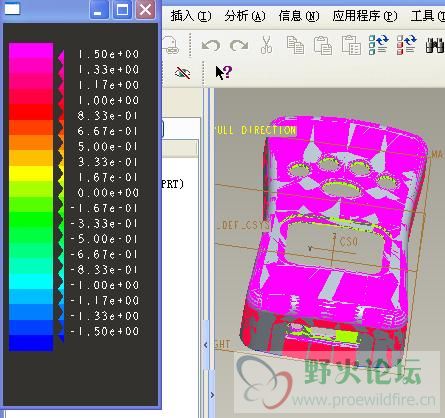This screenshot has height=418, width=445.
Task: Click the Paste Special icon
Action: pyautogui.click(x=351, y=45)
